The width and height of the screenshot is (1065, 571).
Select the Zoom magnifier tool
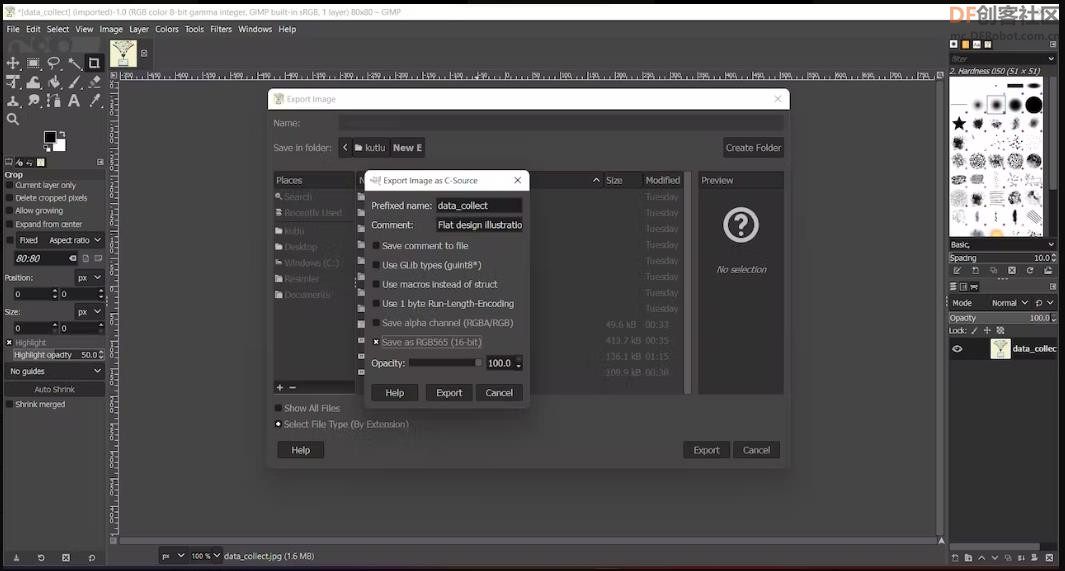13,119
